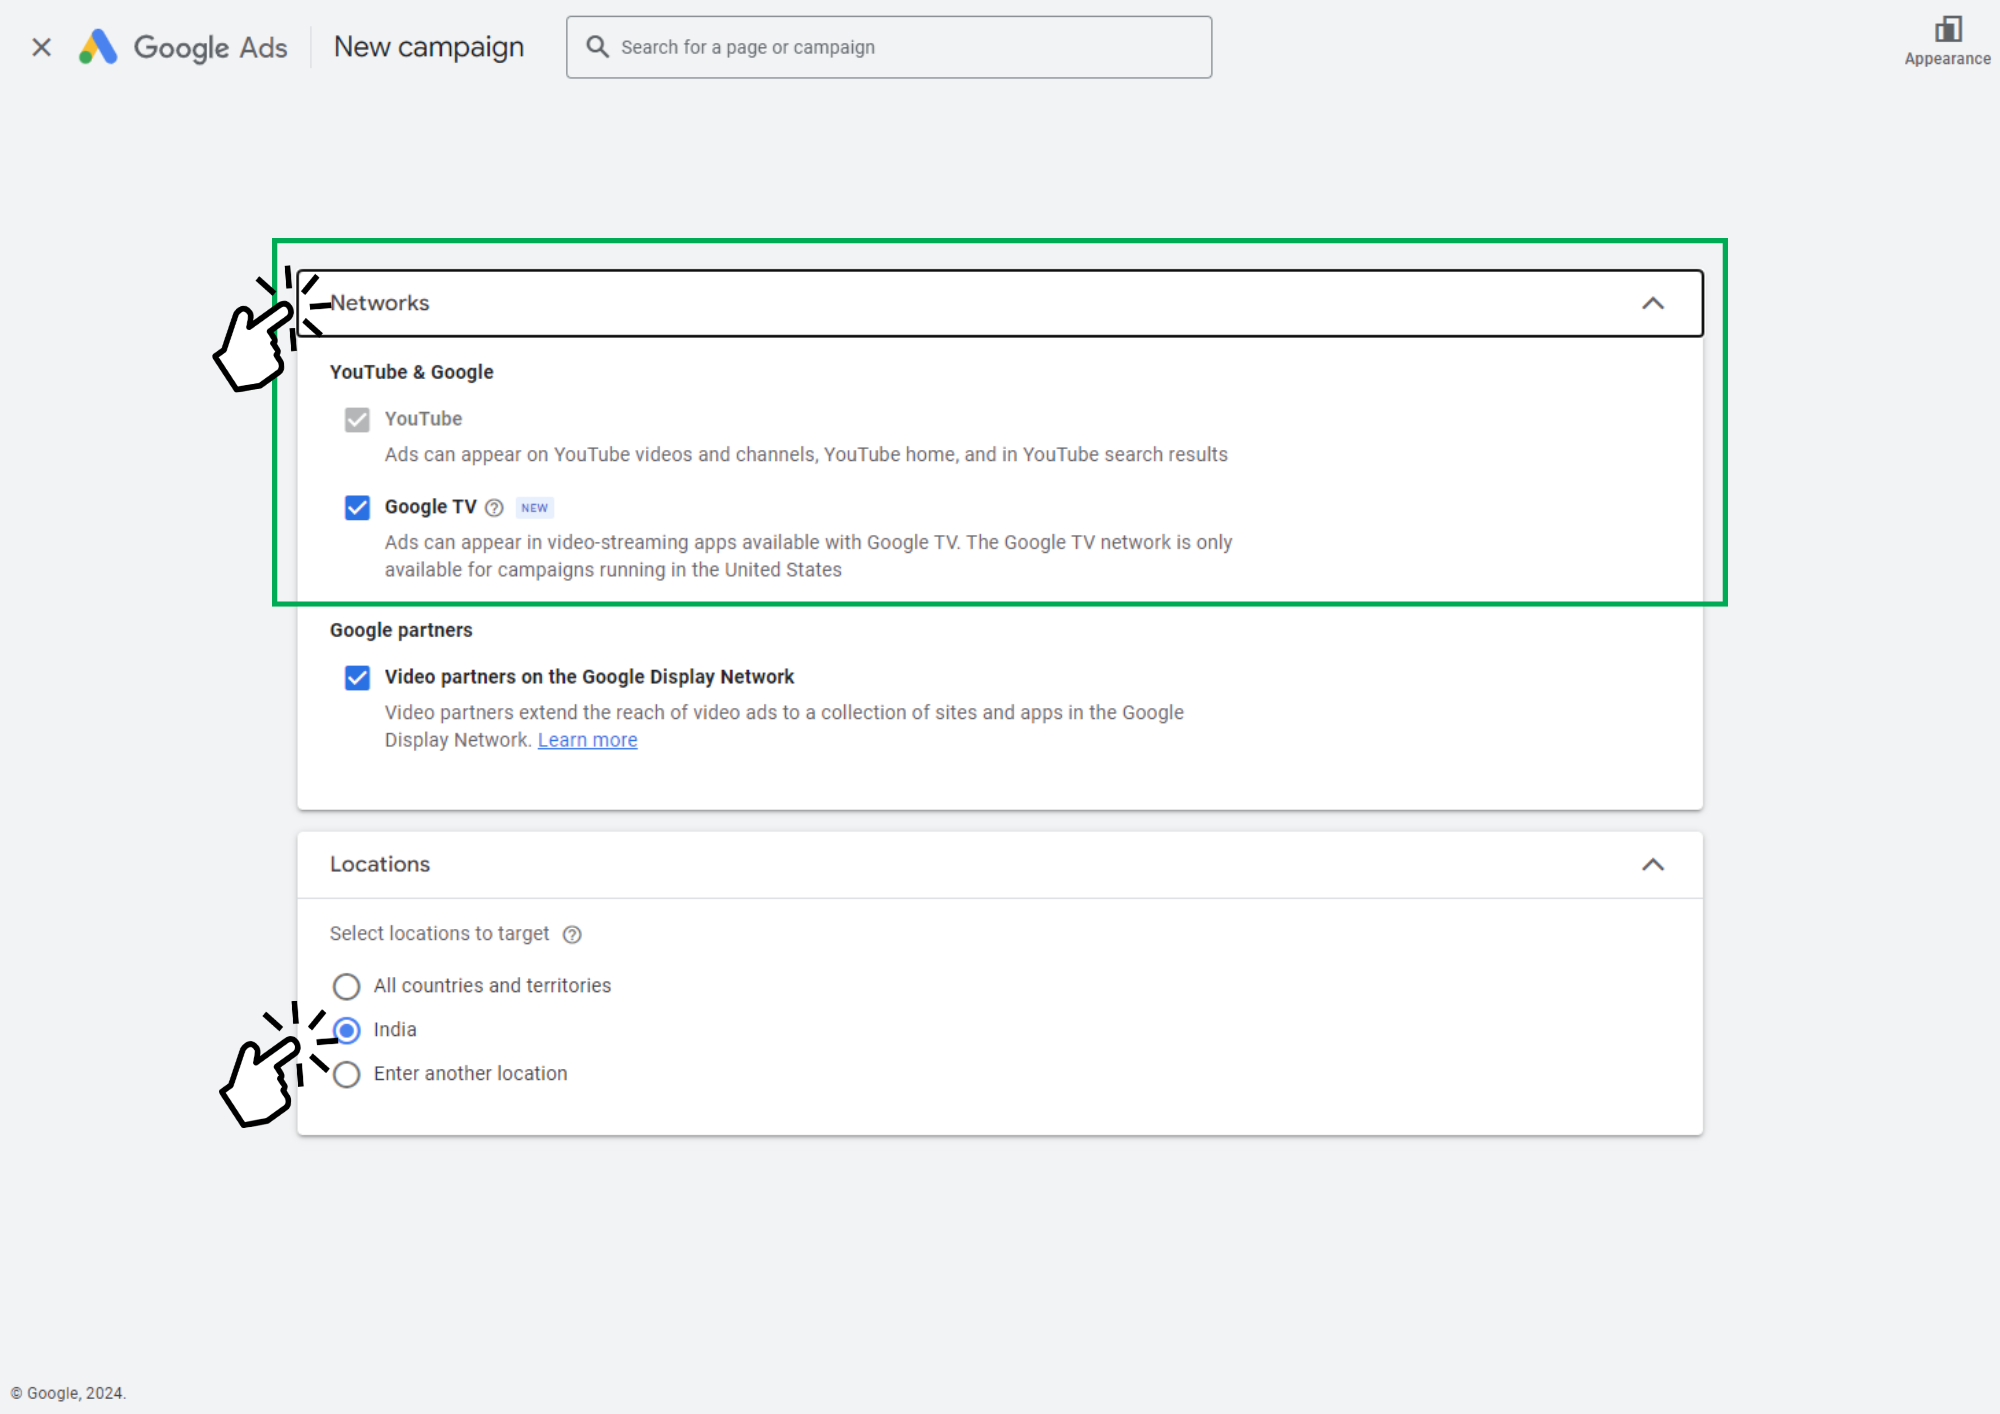2000x1414 pixels.
Task: Choose Enter another location option
Action: (x=347, y=1074)
